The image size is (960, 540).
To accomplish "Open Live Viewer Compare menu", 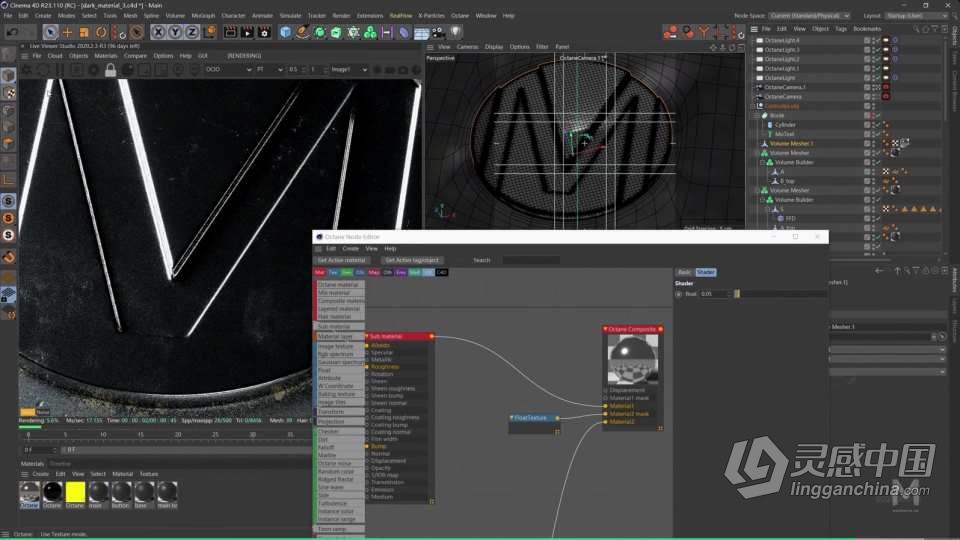I will pyautogui.click(x=135, y=56).
